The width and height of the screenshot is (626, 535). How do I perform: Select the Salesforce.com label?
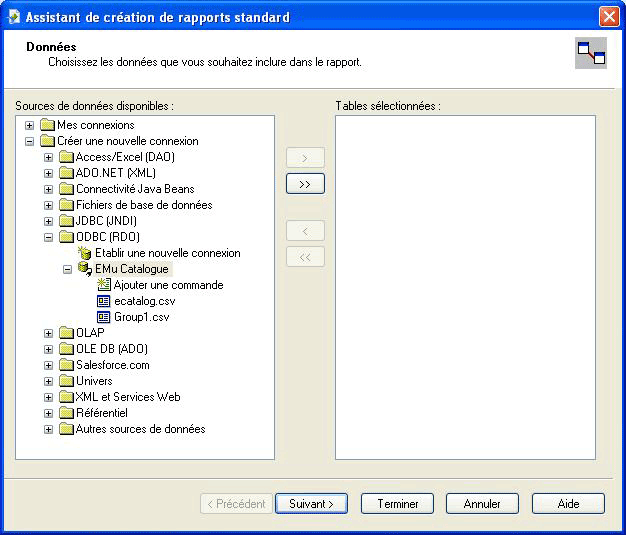(113, 365)
